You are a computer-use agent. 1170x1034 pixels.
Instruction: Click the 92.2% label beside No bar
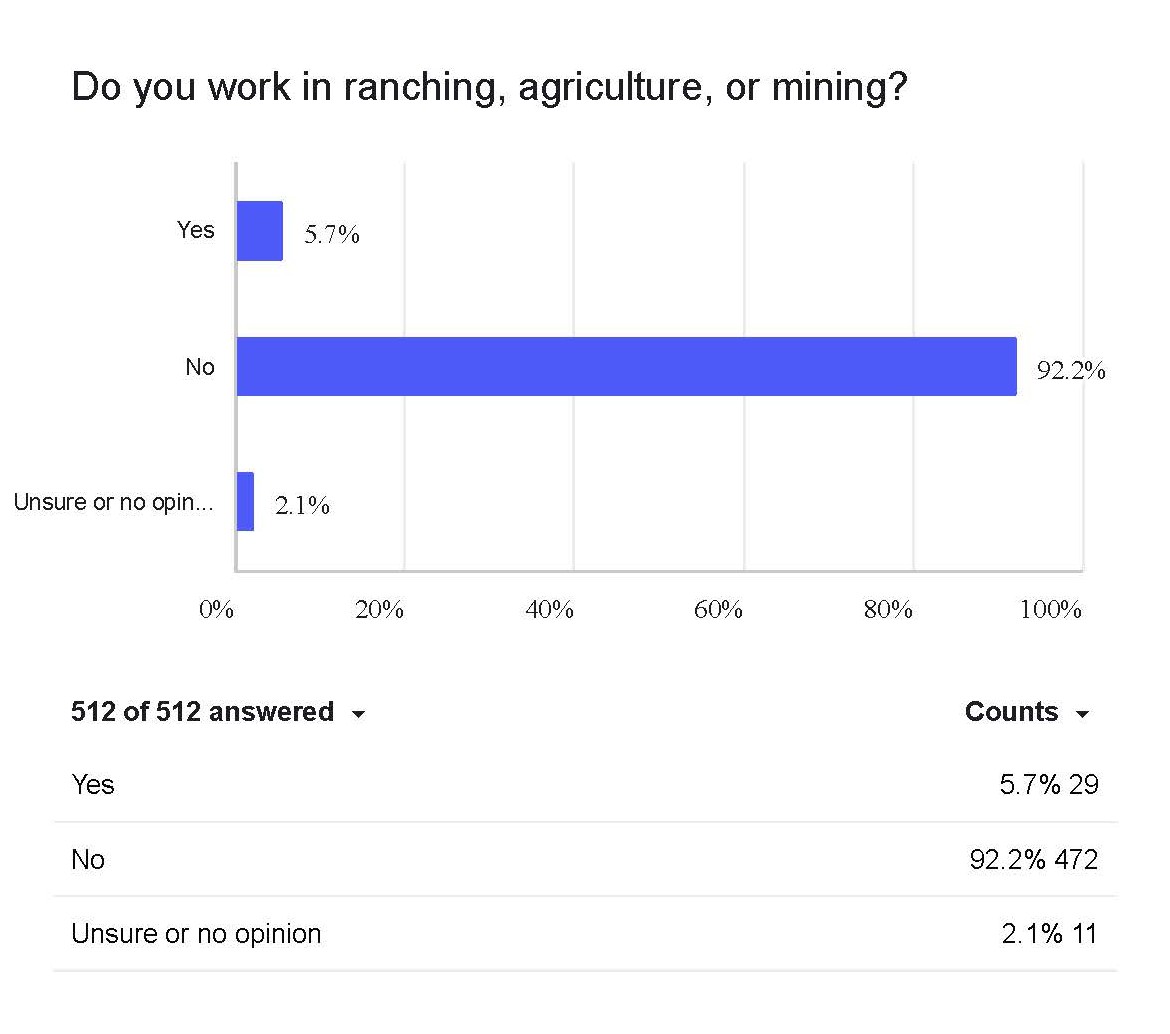tap(1070, 372)
